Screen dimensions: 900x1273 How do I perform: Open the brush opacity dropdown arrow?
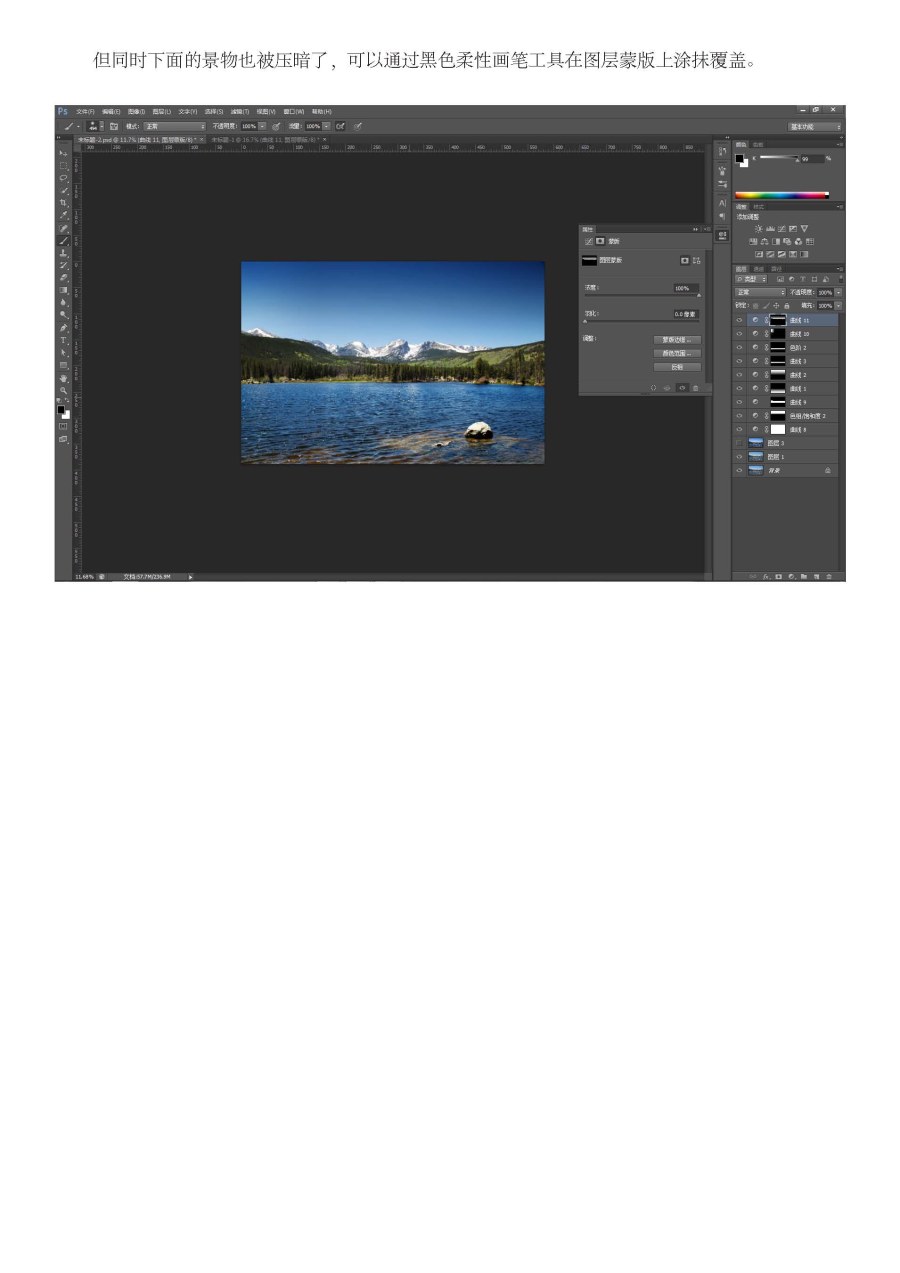coord(263,126)
